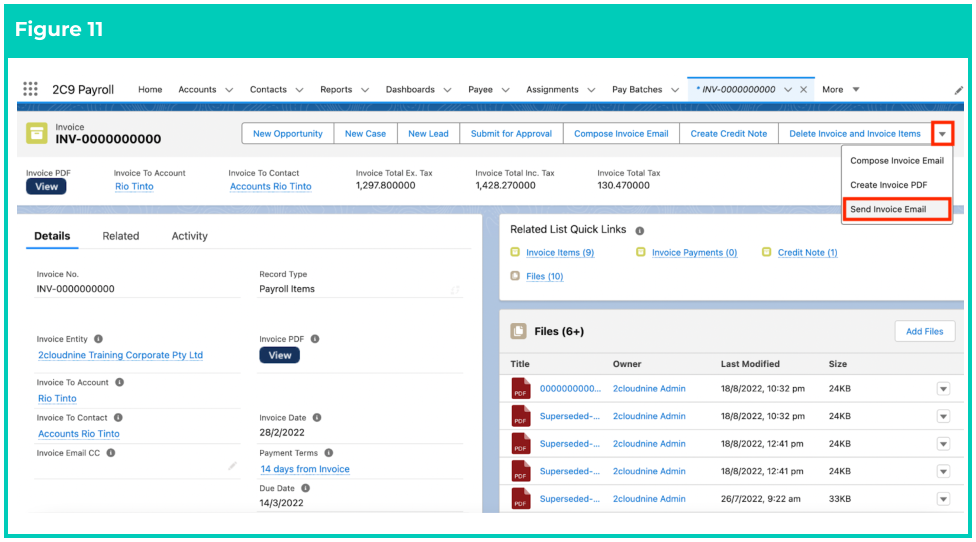Screen dimensions: 976x542
Task: Click the yellow Invoice record icon
Action: click(36, 133)
